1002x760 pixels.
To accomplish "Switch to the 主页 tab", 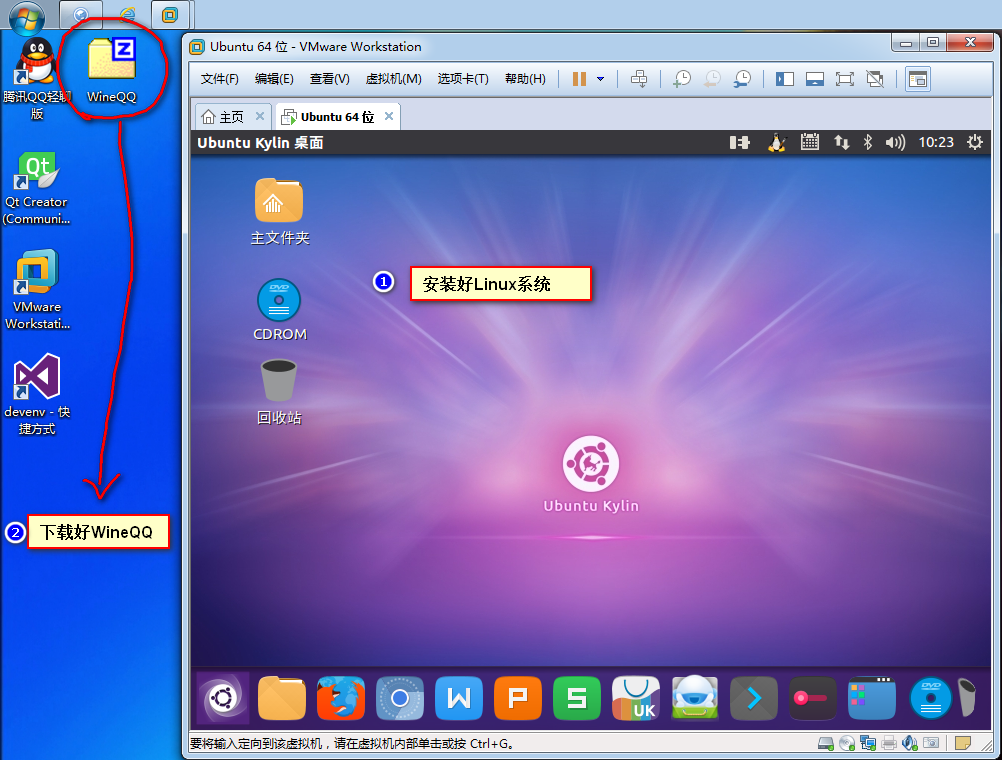I will 232,115.
